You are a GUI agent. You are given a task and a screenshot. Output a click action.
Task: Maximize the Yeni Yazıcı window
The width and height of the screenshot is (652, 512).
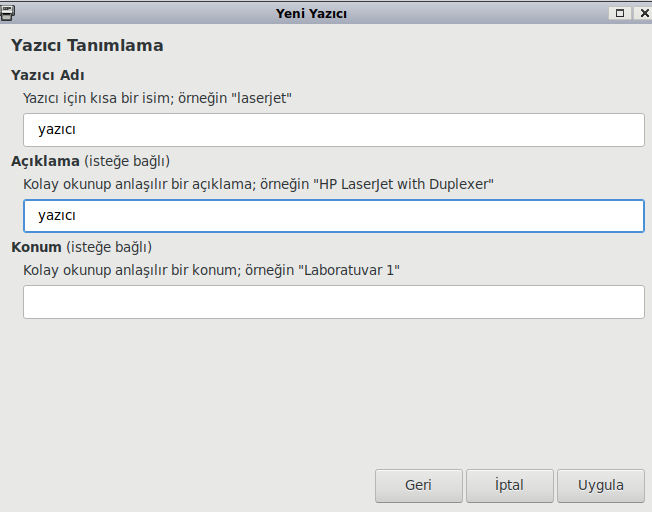(620, 13)
